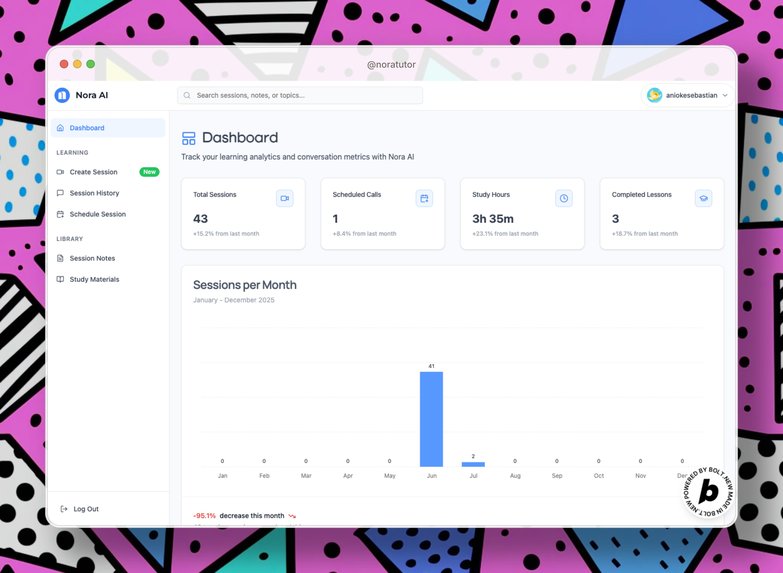This screenshot has height=573, width=783.
Task: Click the Session History chat icon
Action: [x=60, y=193]
